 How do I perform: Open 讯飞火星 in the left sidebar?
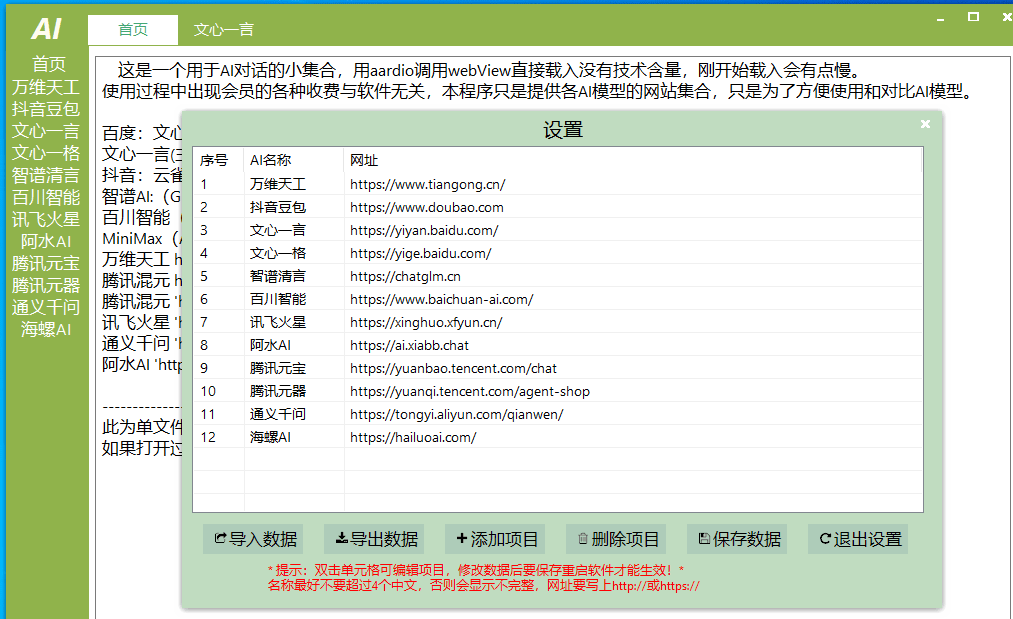point(46,219)
